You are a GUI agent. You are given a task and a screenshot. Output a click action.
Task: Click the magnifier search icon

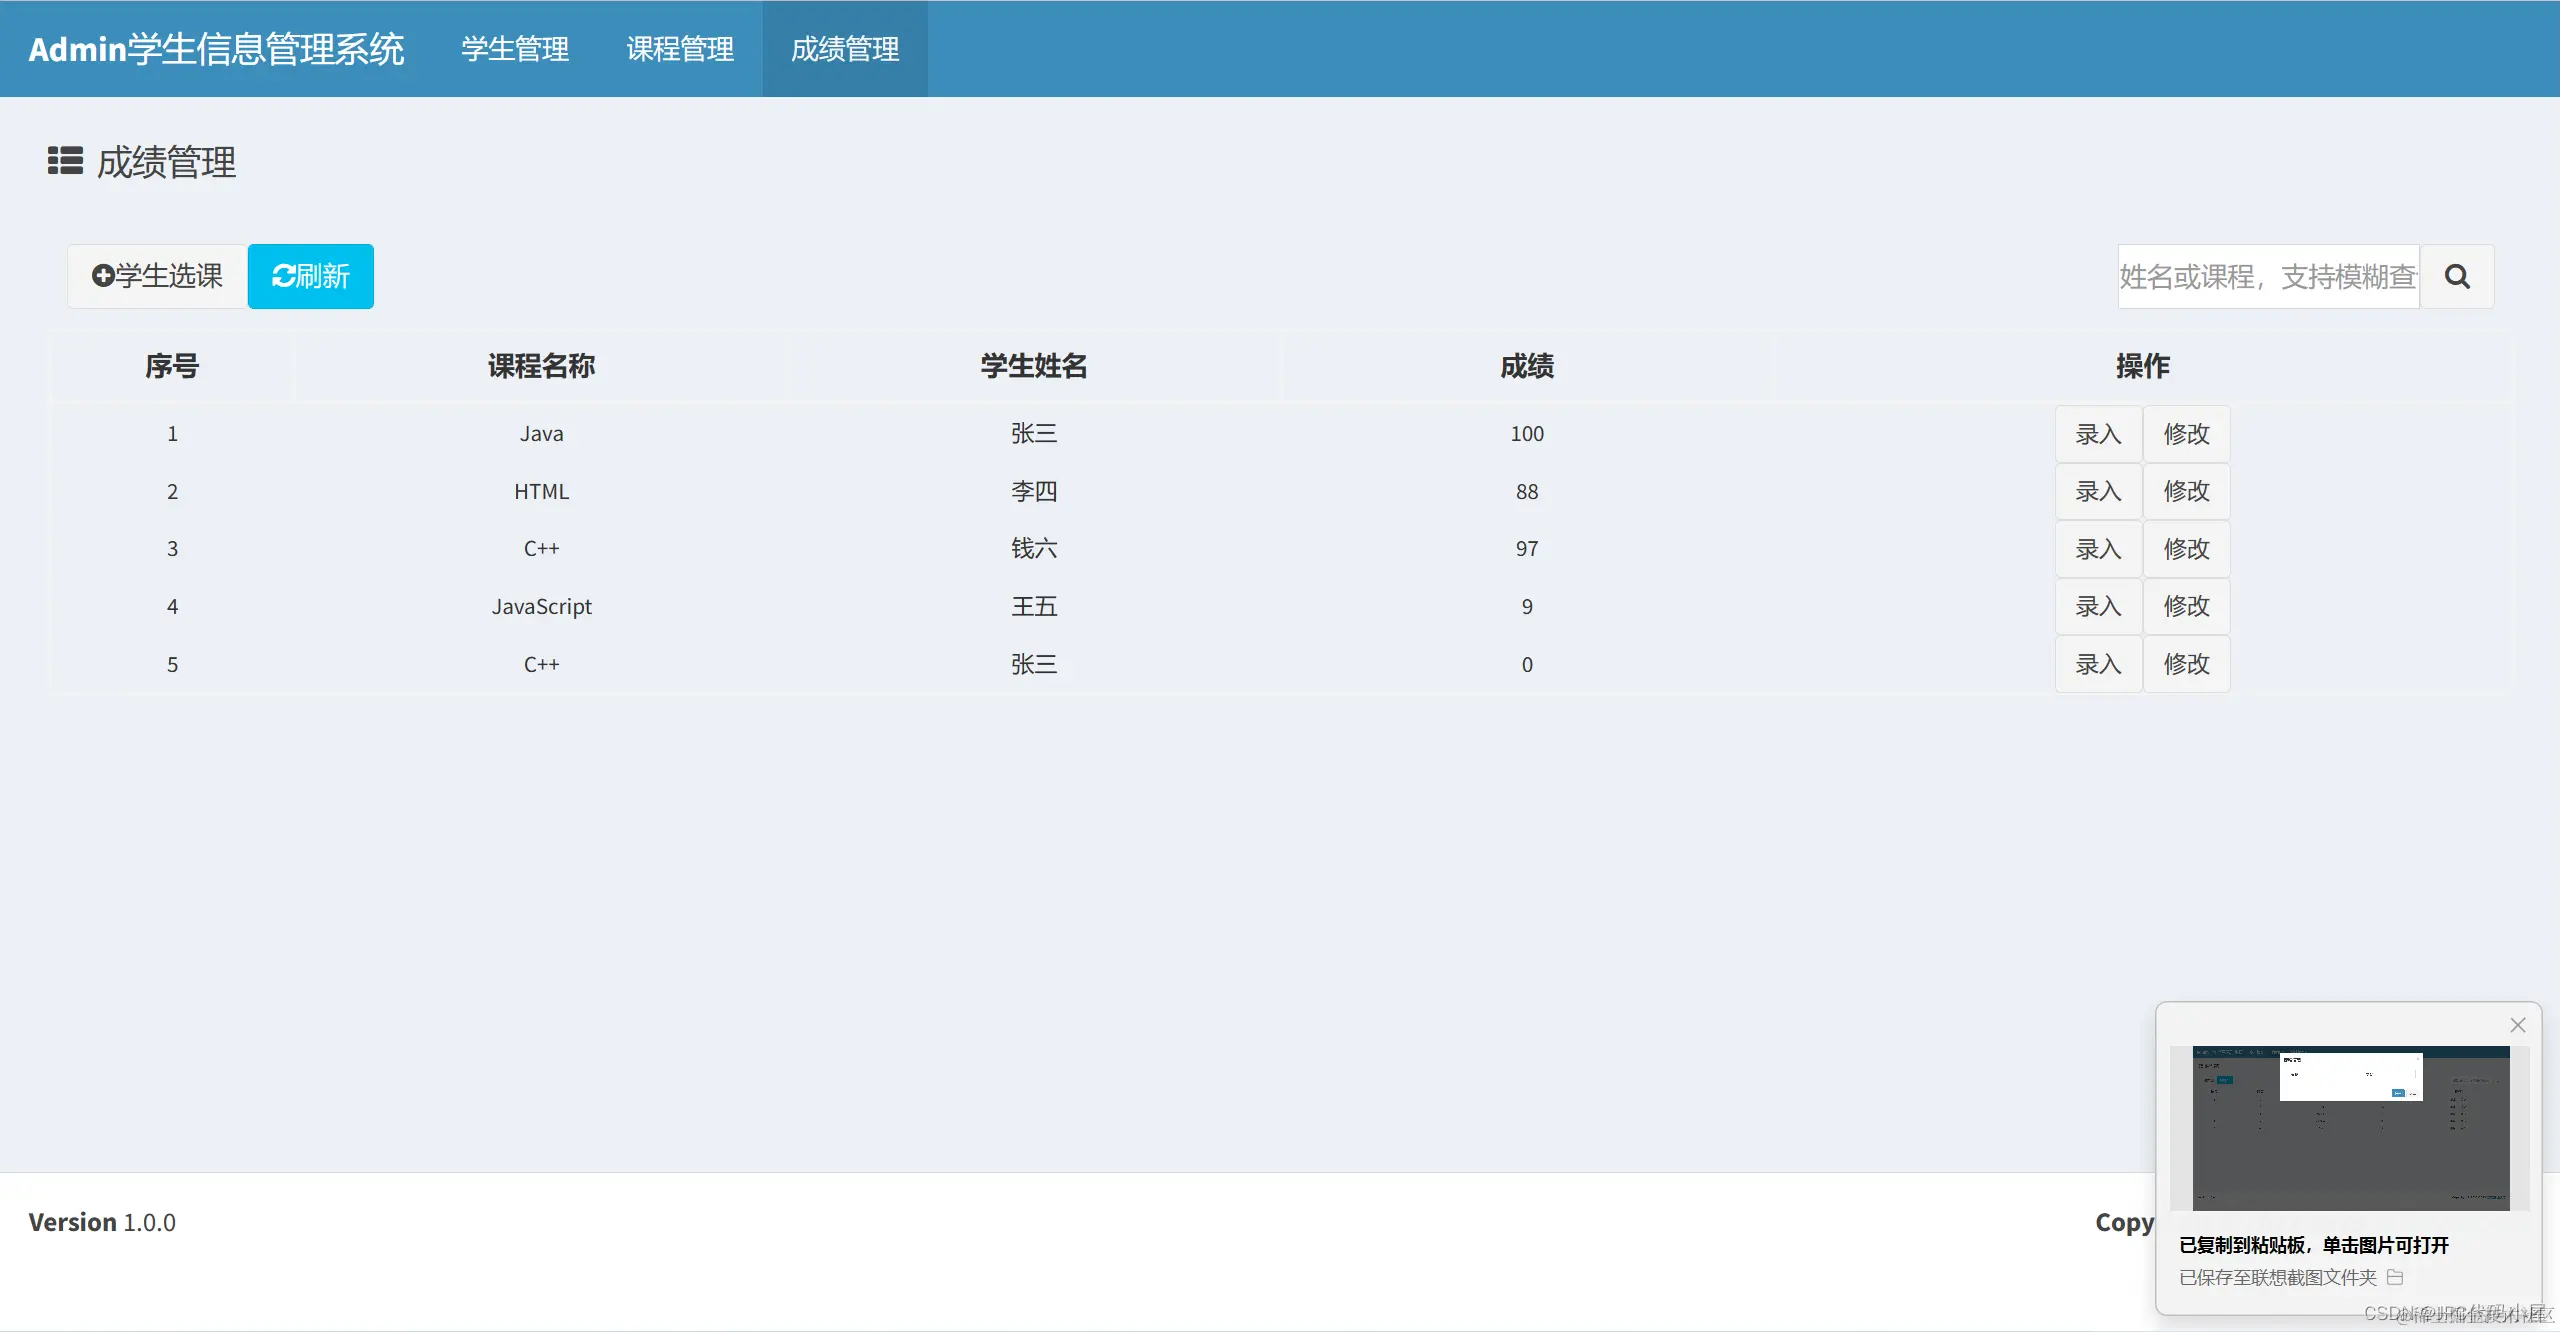coord(2456,276)
